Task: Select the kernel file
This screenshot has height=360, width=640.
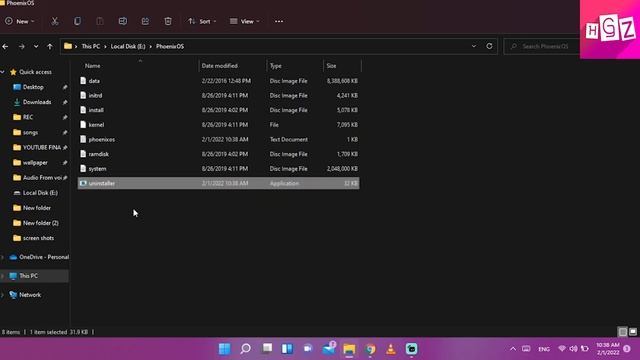Action: click(219, 125)
